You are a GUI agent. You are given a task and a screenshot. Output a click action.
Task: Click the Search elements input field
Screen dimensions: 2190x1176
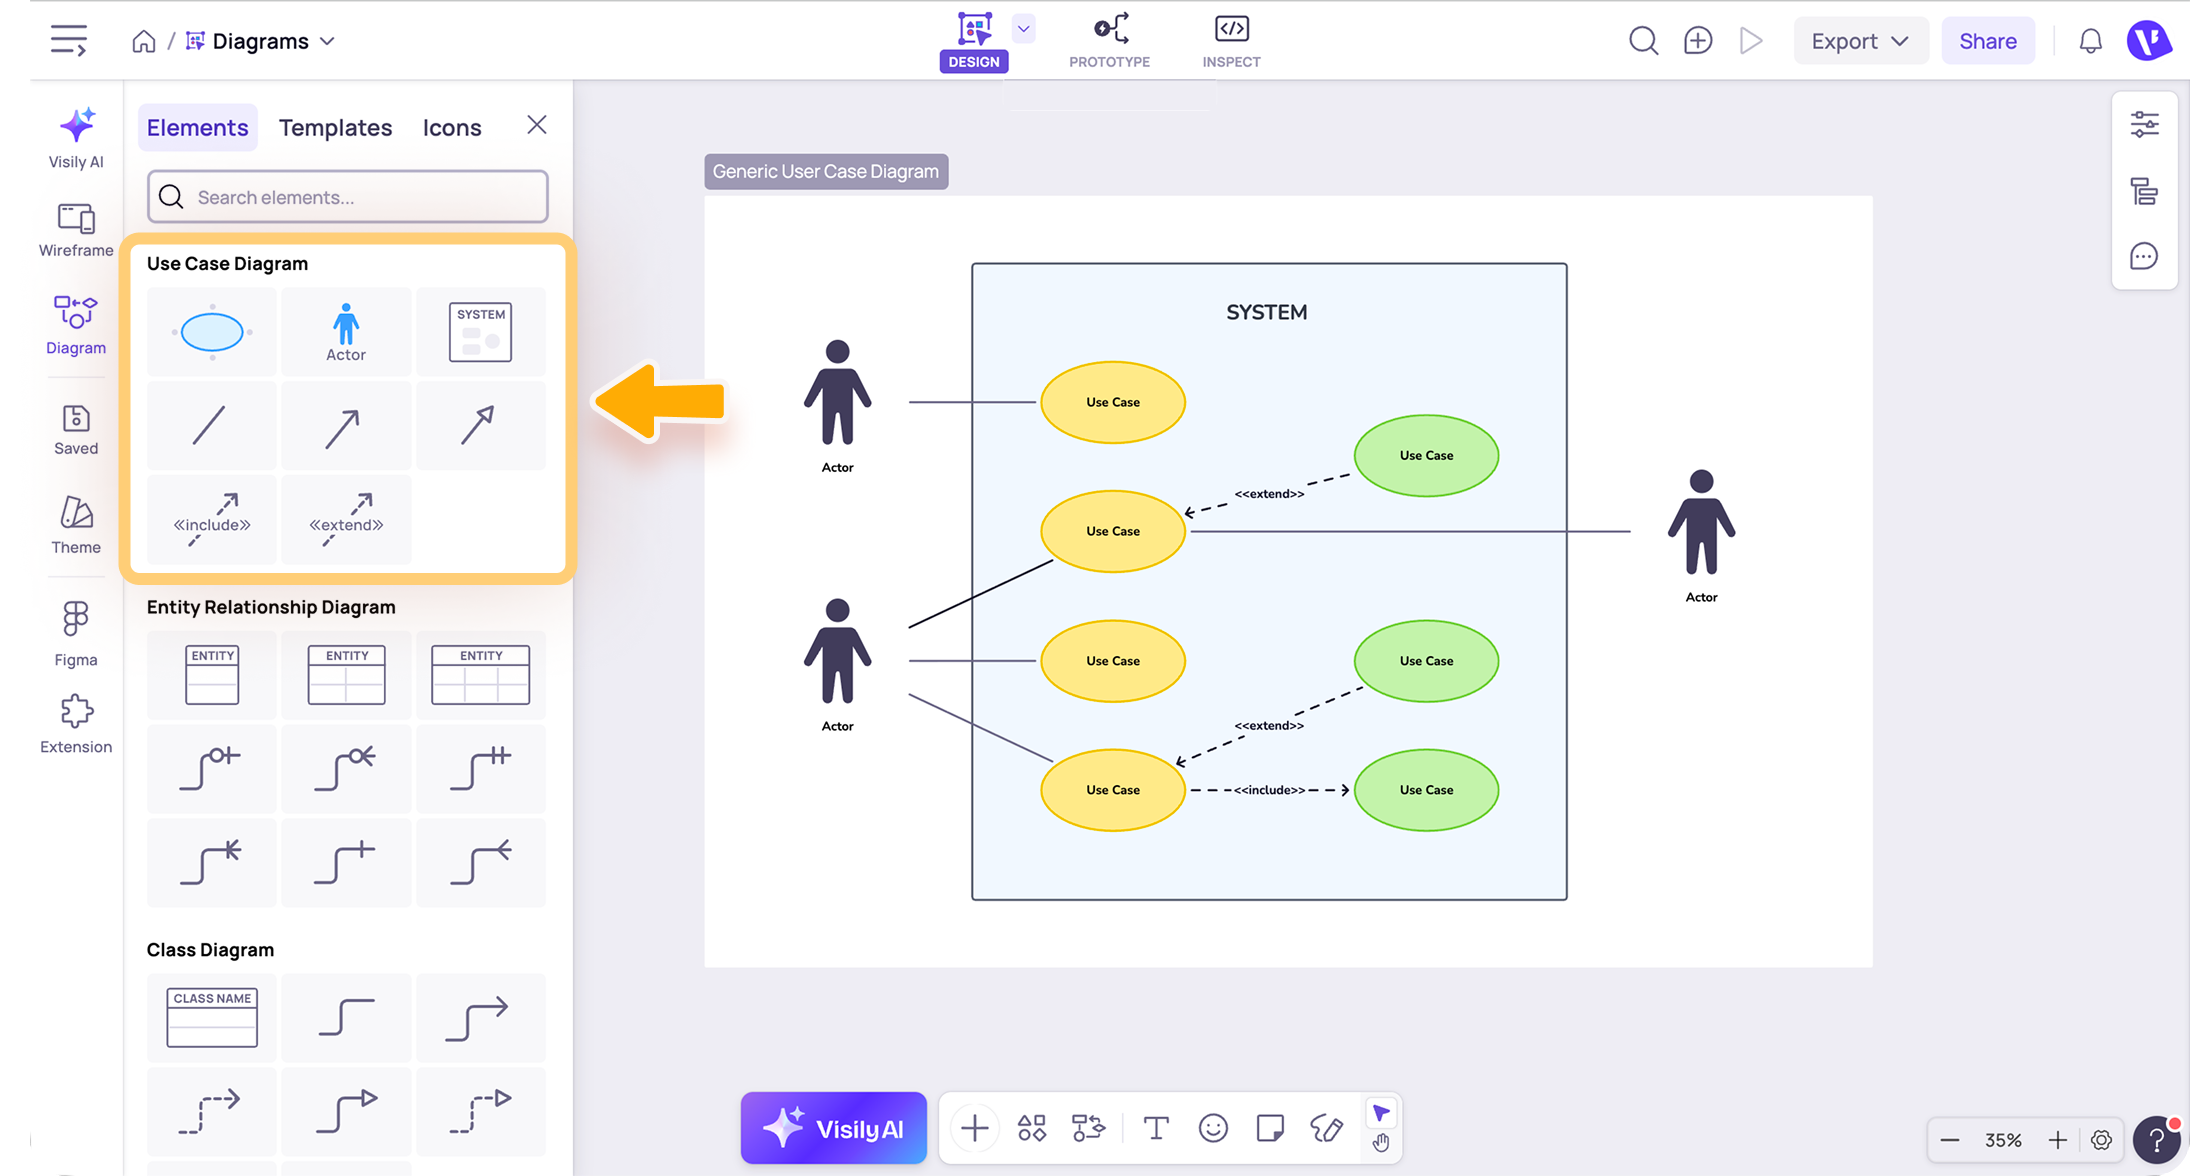[x=348, y=197]
